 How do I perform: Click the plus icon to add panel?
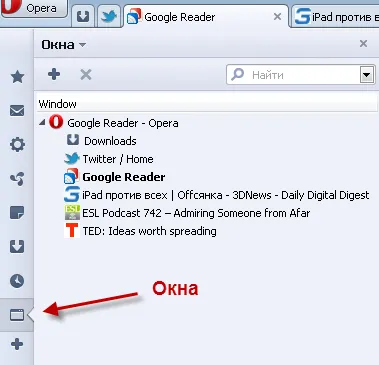[x=17, y=344]
